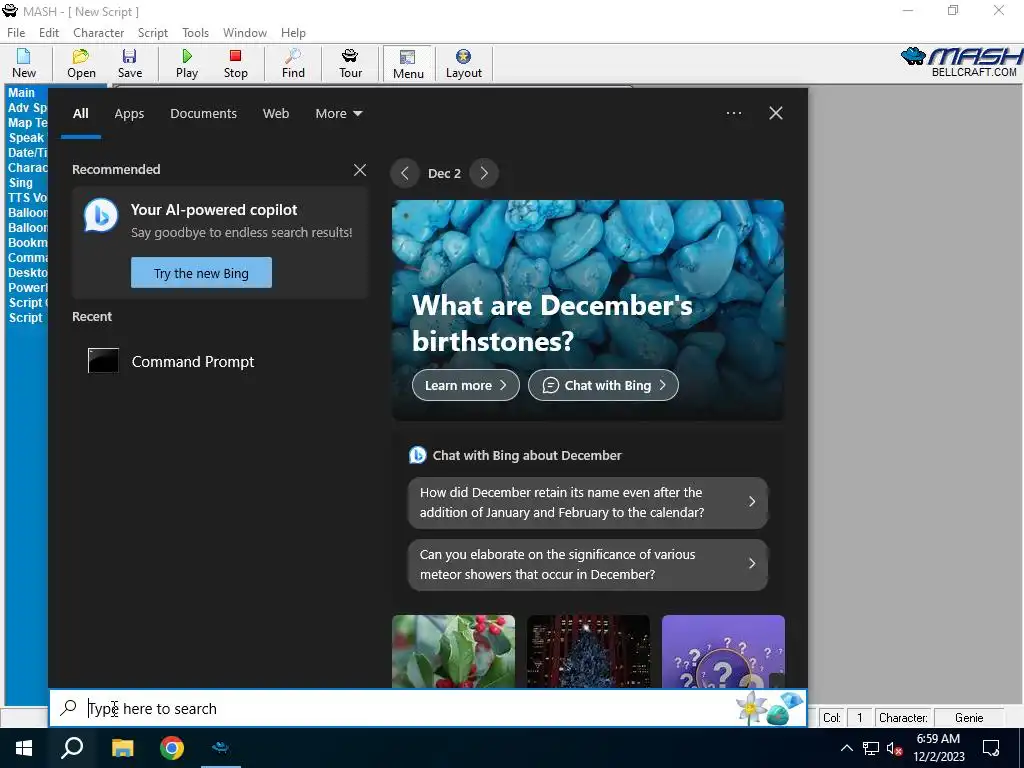Click the network tray icon
The height and width of the screenshot is (768, 1024).
(x=871, y=748)
